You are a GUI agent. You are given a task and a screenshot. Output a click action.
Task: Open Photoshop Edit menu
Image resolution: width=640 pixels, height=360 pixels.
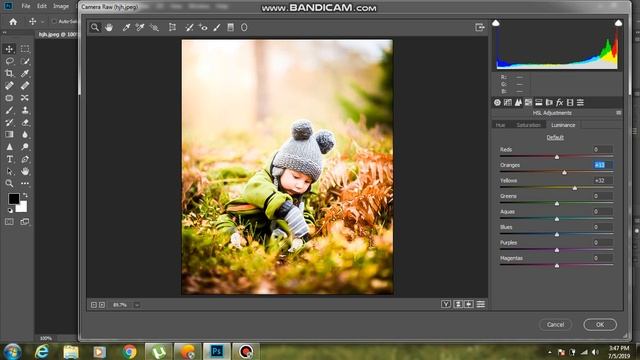(x=42, y=6)
